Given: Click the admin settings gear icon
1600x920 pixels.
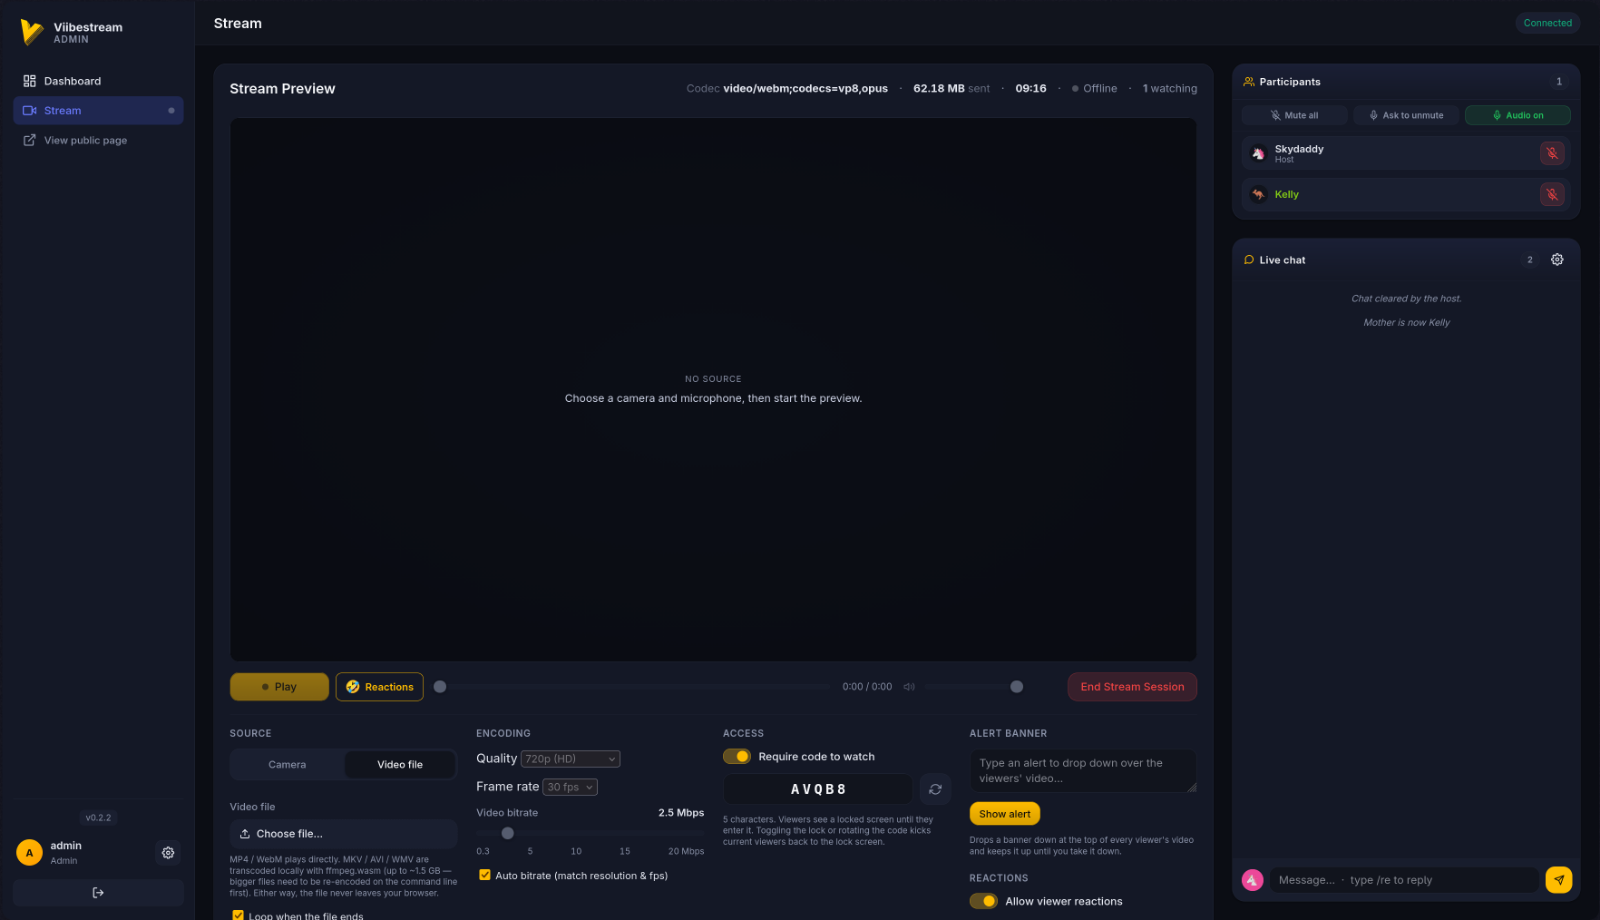Looking at the screenshot, I should point(168,853).
